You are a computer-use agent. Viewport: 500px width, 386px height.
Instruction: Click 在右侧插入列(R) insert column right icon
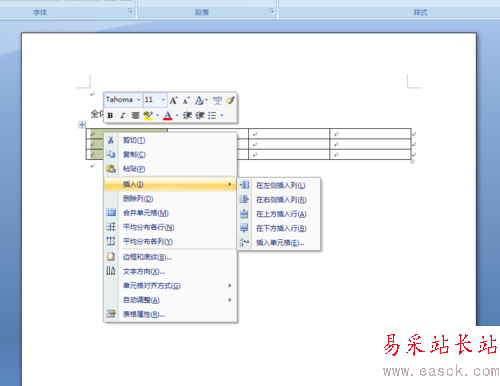[244, 199]
